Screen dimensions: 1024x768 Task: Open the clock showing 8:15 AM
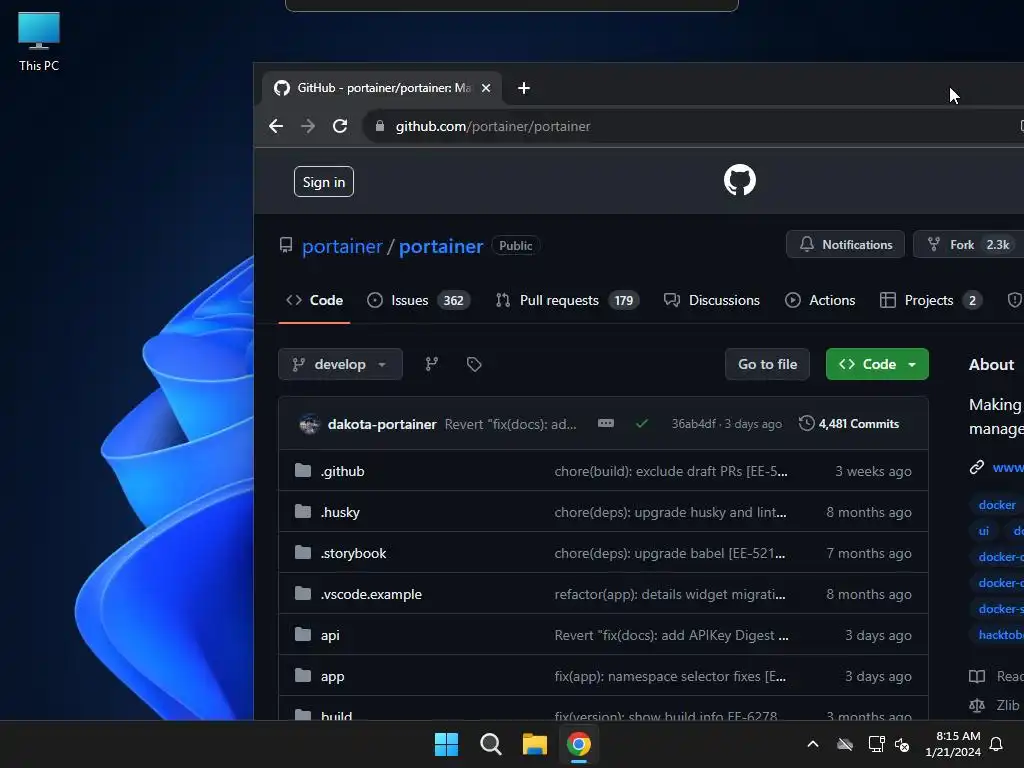click(x=953, y=744)
